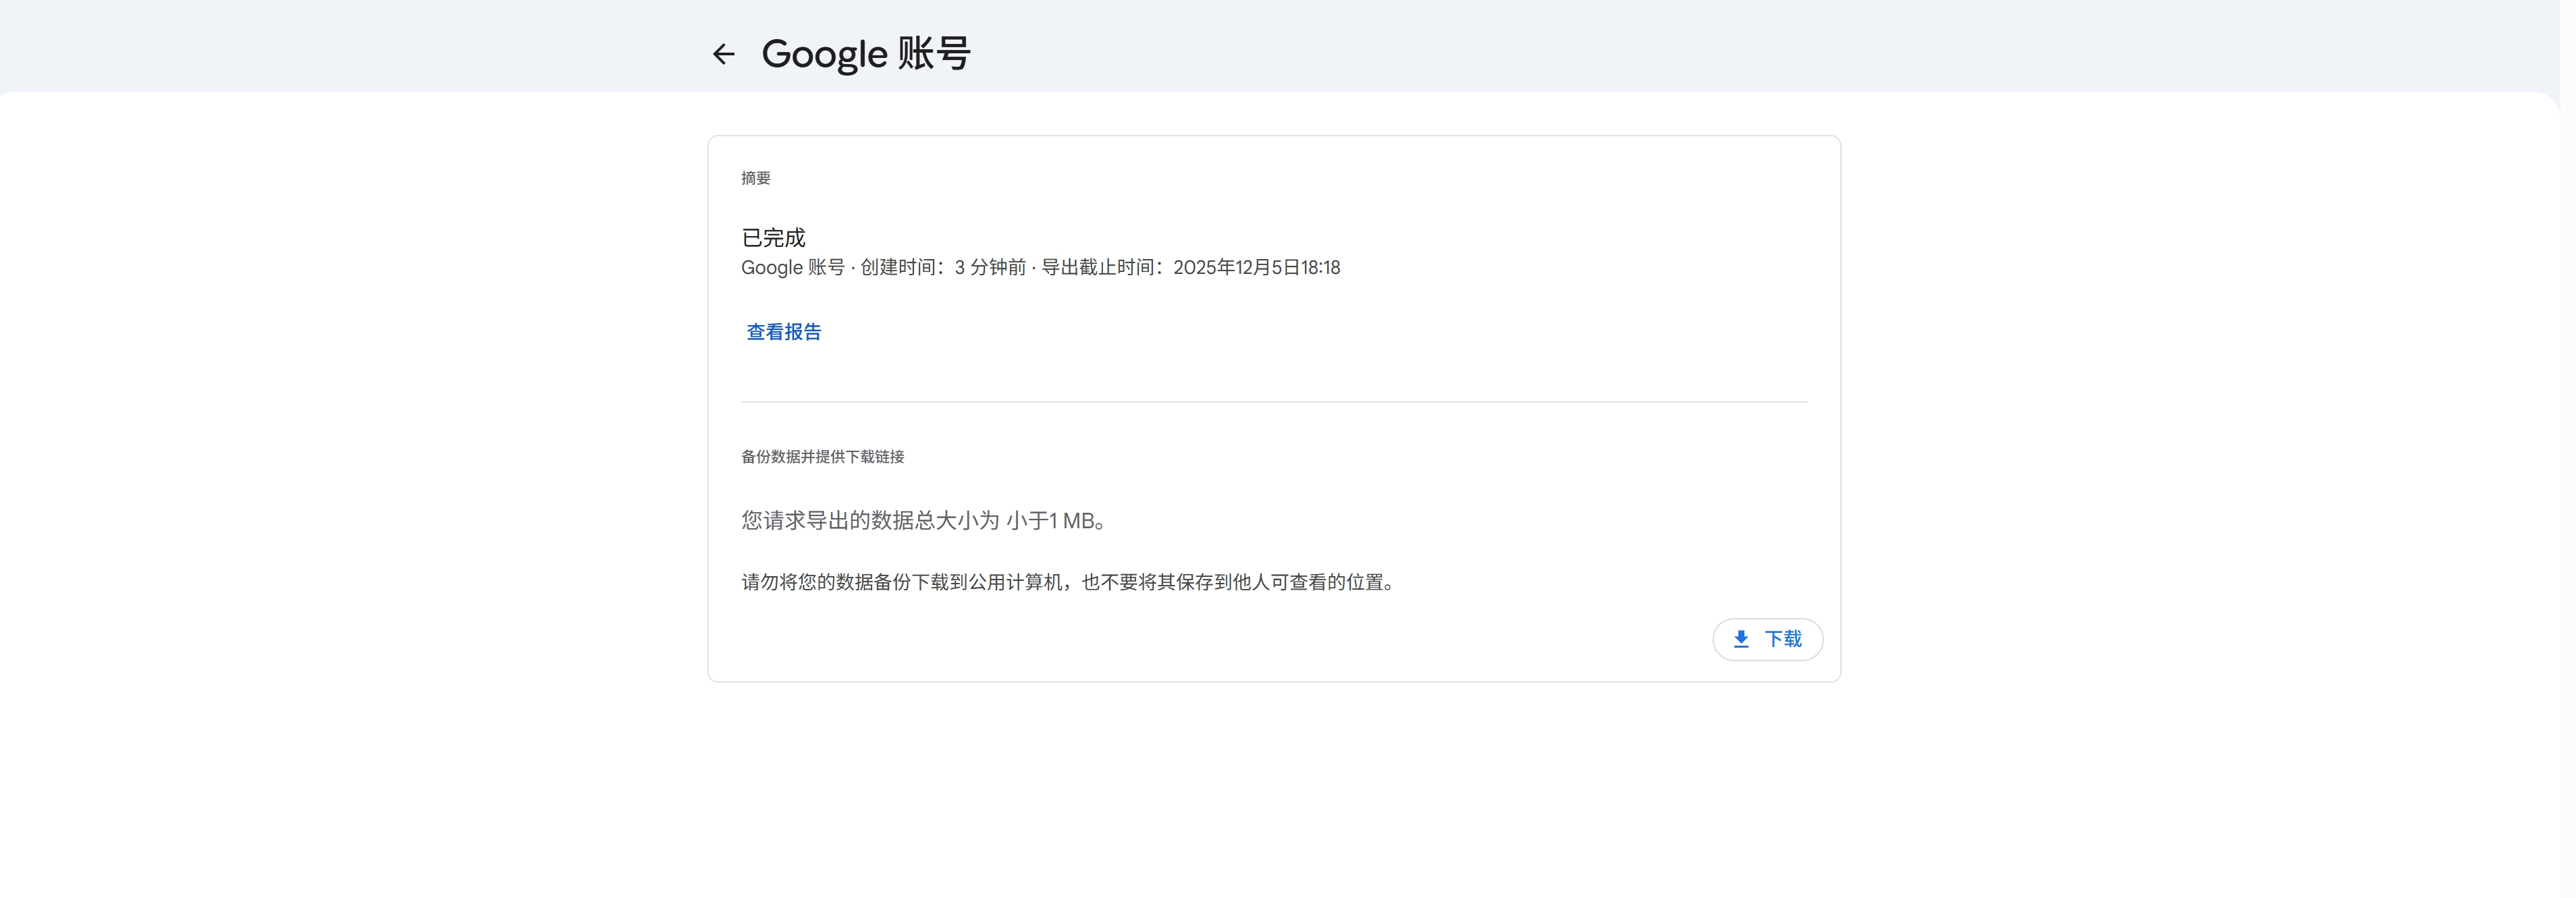Click the 备份数据并提供下载链接 heading

click(x=822, y=457)
